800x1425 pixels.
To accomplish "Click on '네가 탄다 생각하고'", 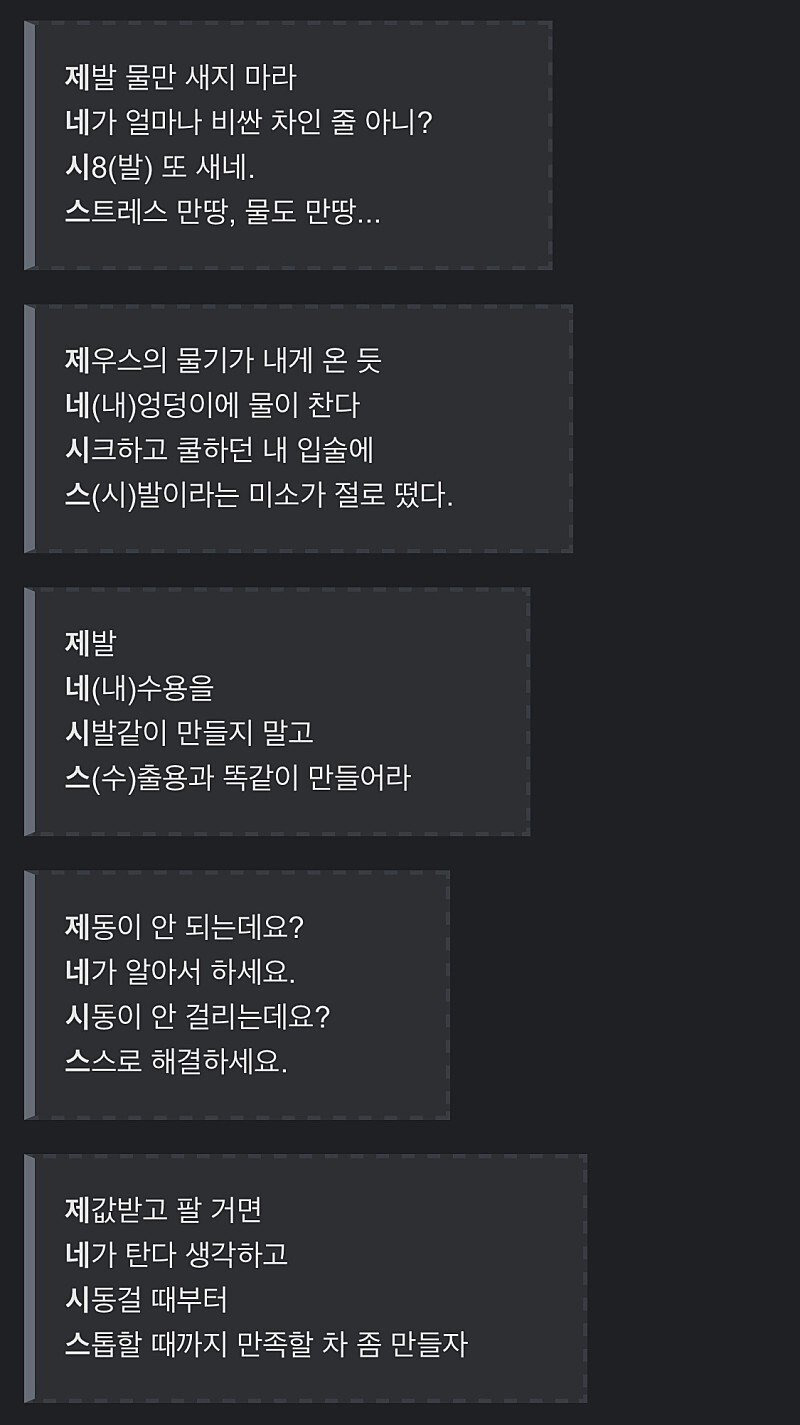I will (x=177, y=1254).
